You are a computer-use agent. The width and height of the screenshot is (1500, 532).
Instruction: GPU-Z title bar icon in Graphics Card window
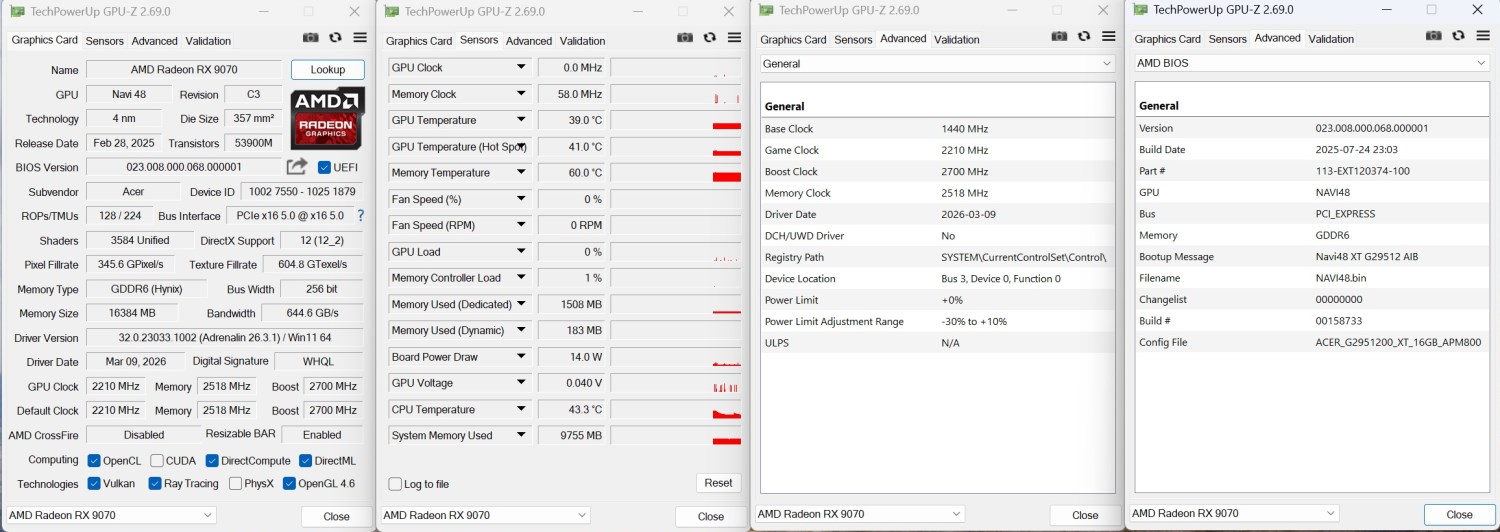click(x=17, y=12)
